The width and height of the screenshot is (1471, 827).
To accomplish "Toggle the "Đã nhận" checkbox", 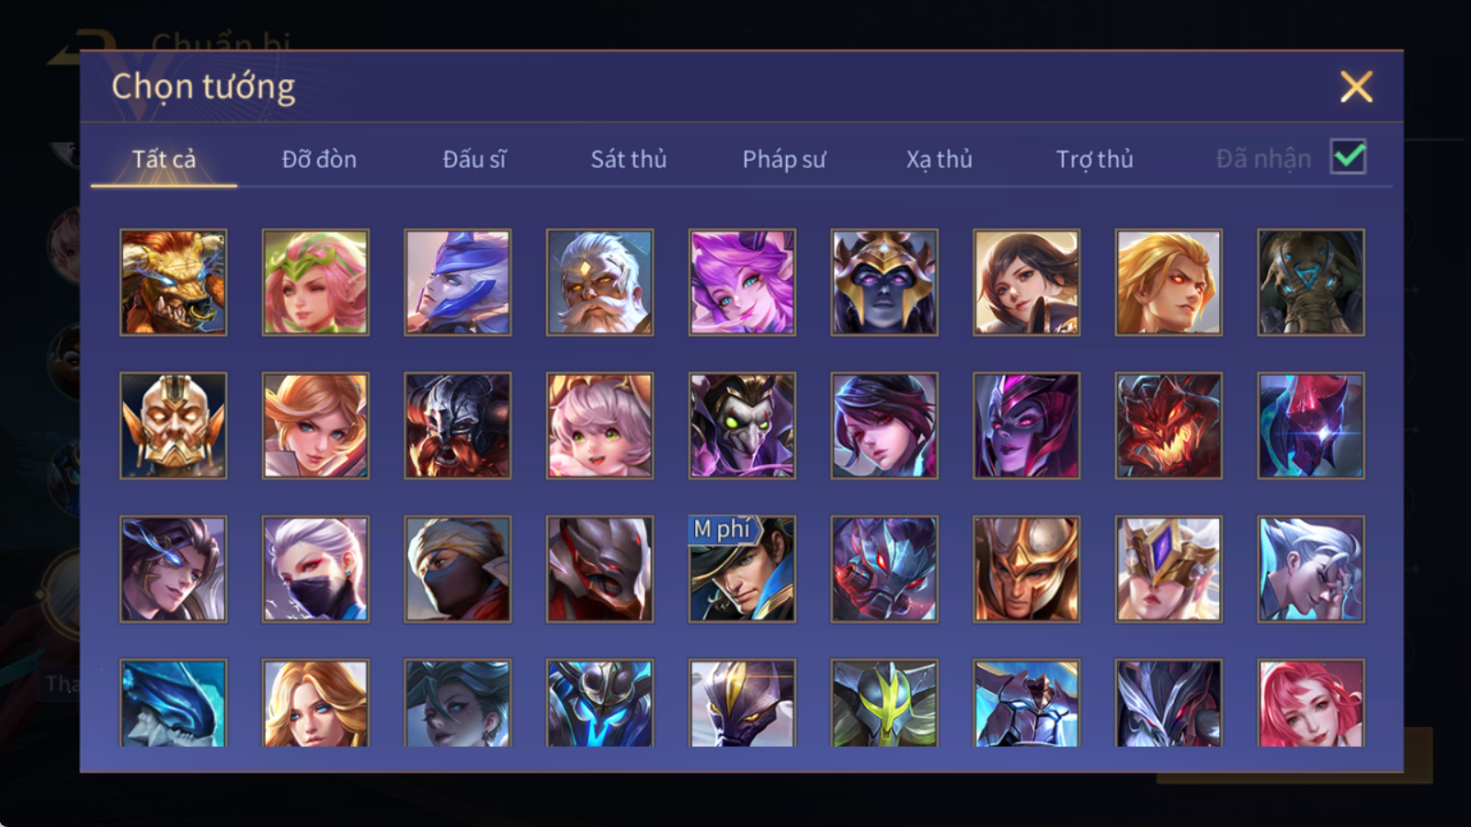I will point(1348,157).
